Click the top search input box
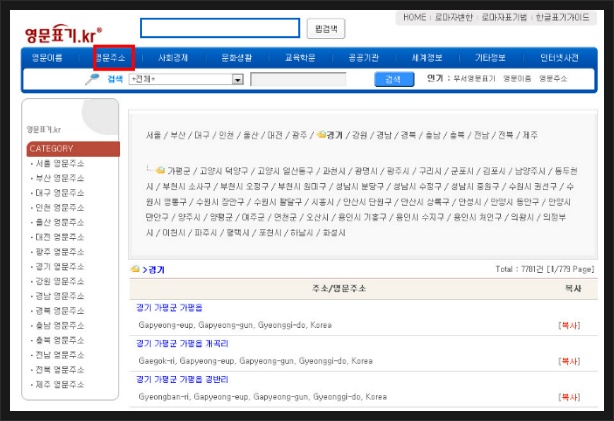Screen dimensions: 614x421 point(220,28)
